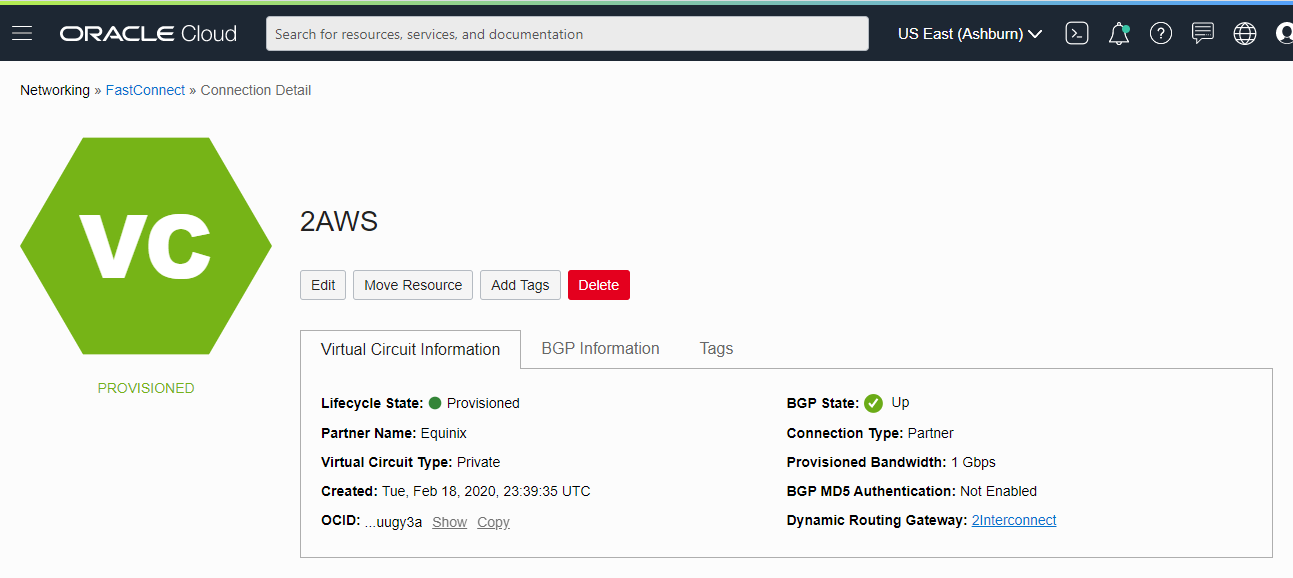
Task: Click the Oracle Cloud logo
Action: (147, 32)
